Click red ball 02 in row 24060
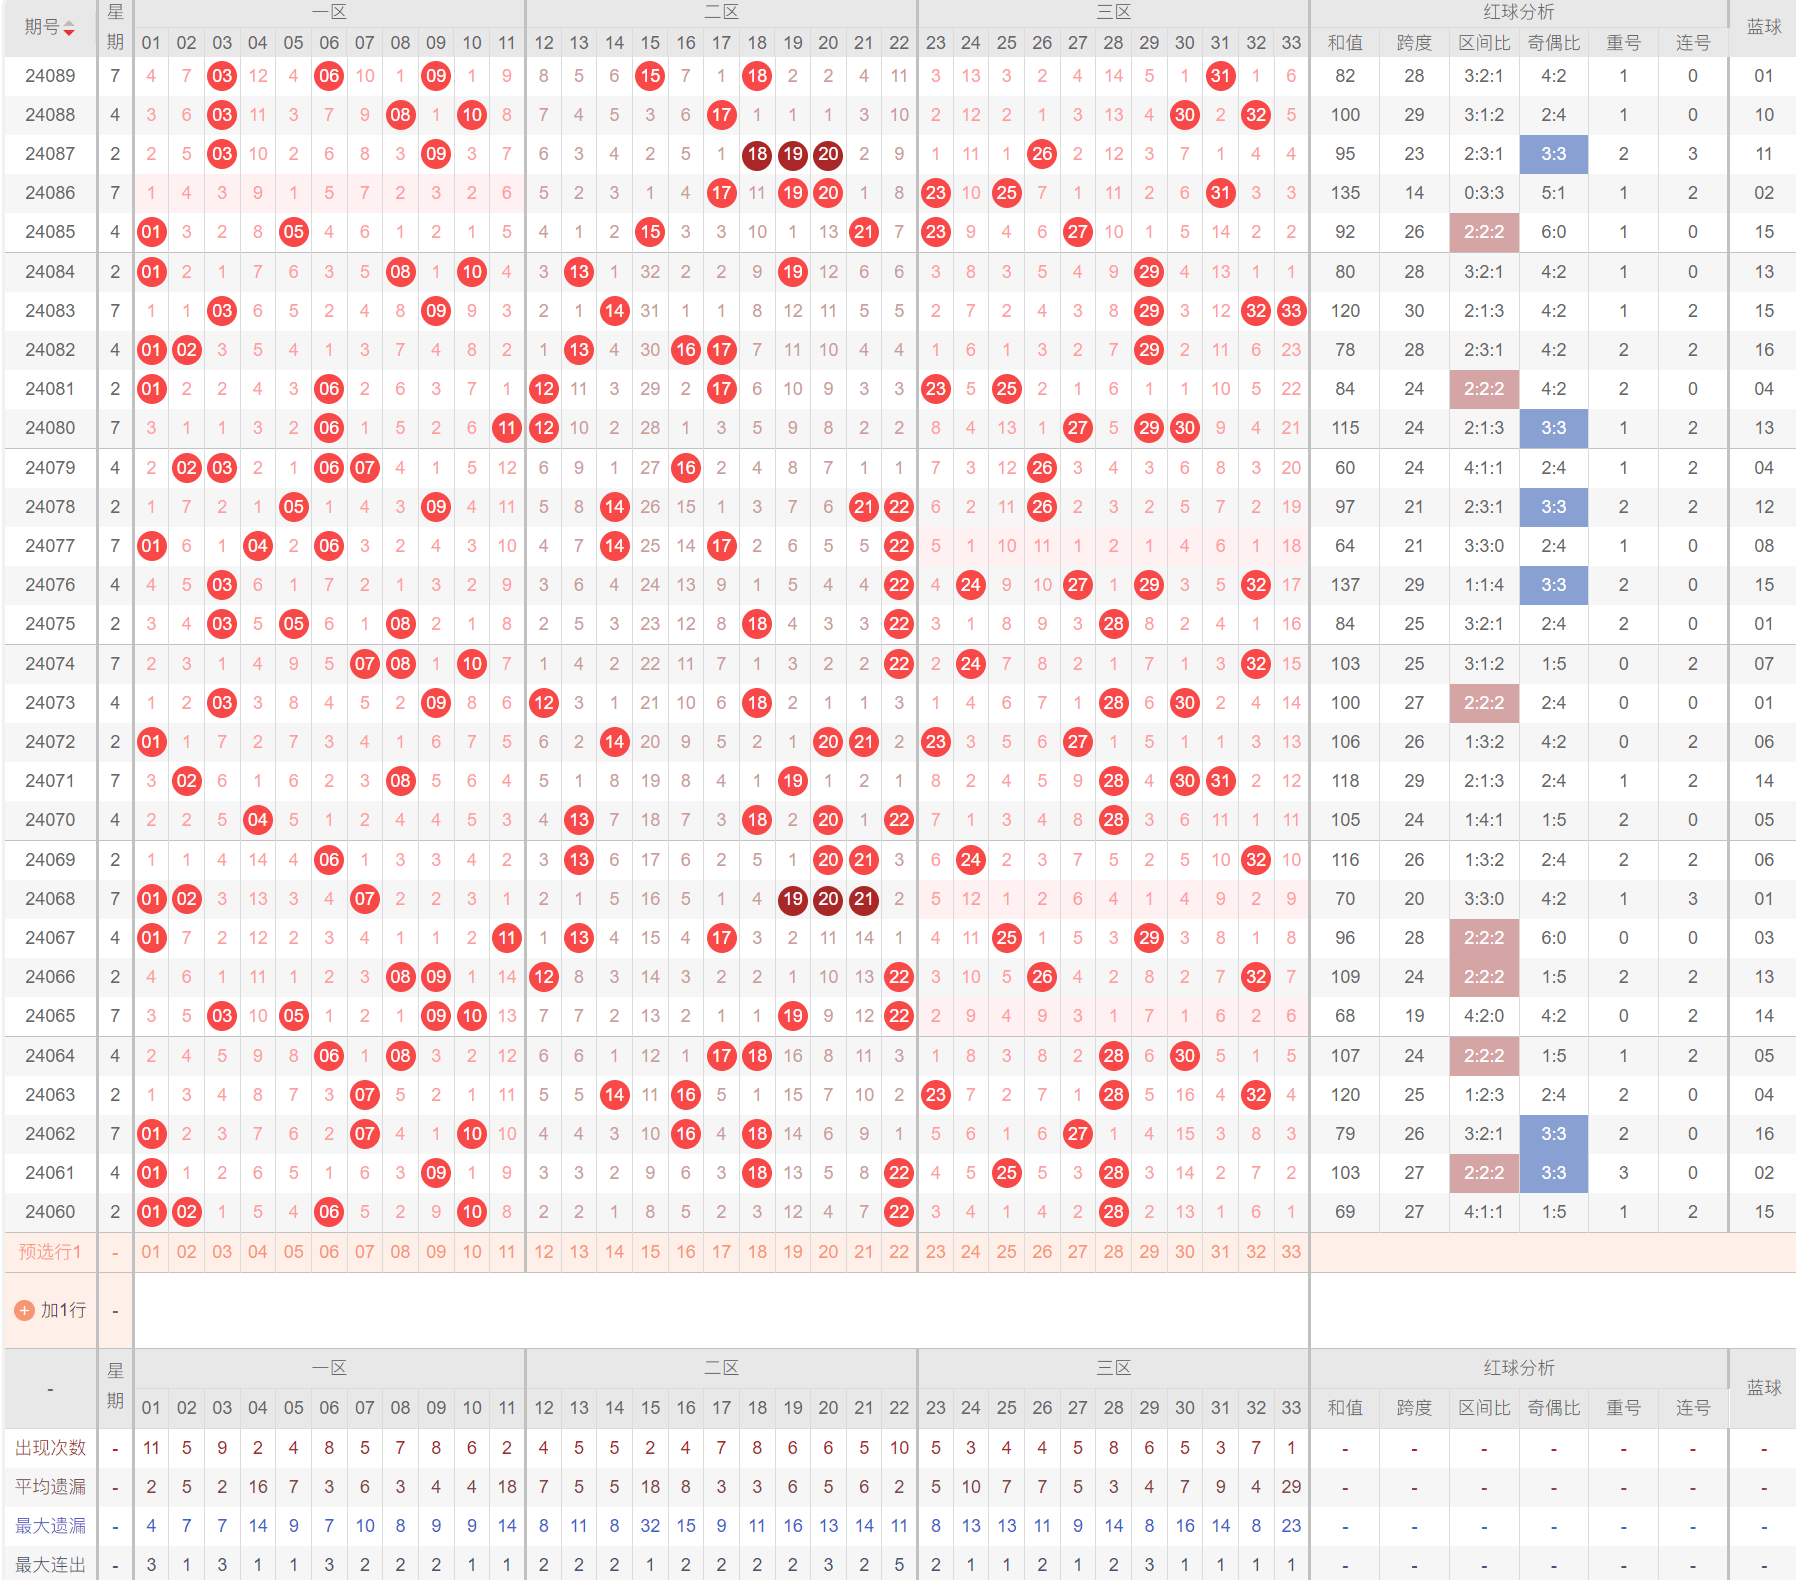This screenshot has height=1580, width=1796. pyautogui.click(x=187, y=1212)
